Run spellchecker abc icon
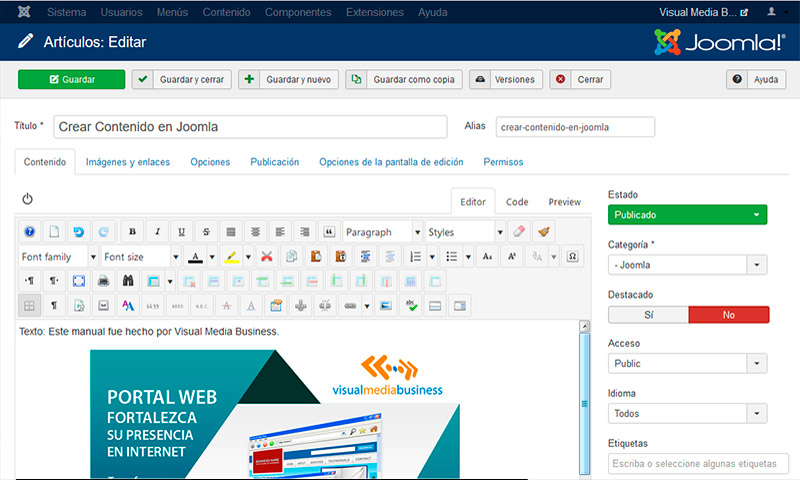The image size is (800, 480). pyautogui.click(x=411, y=306)
